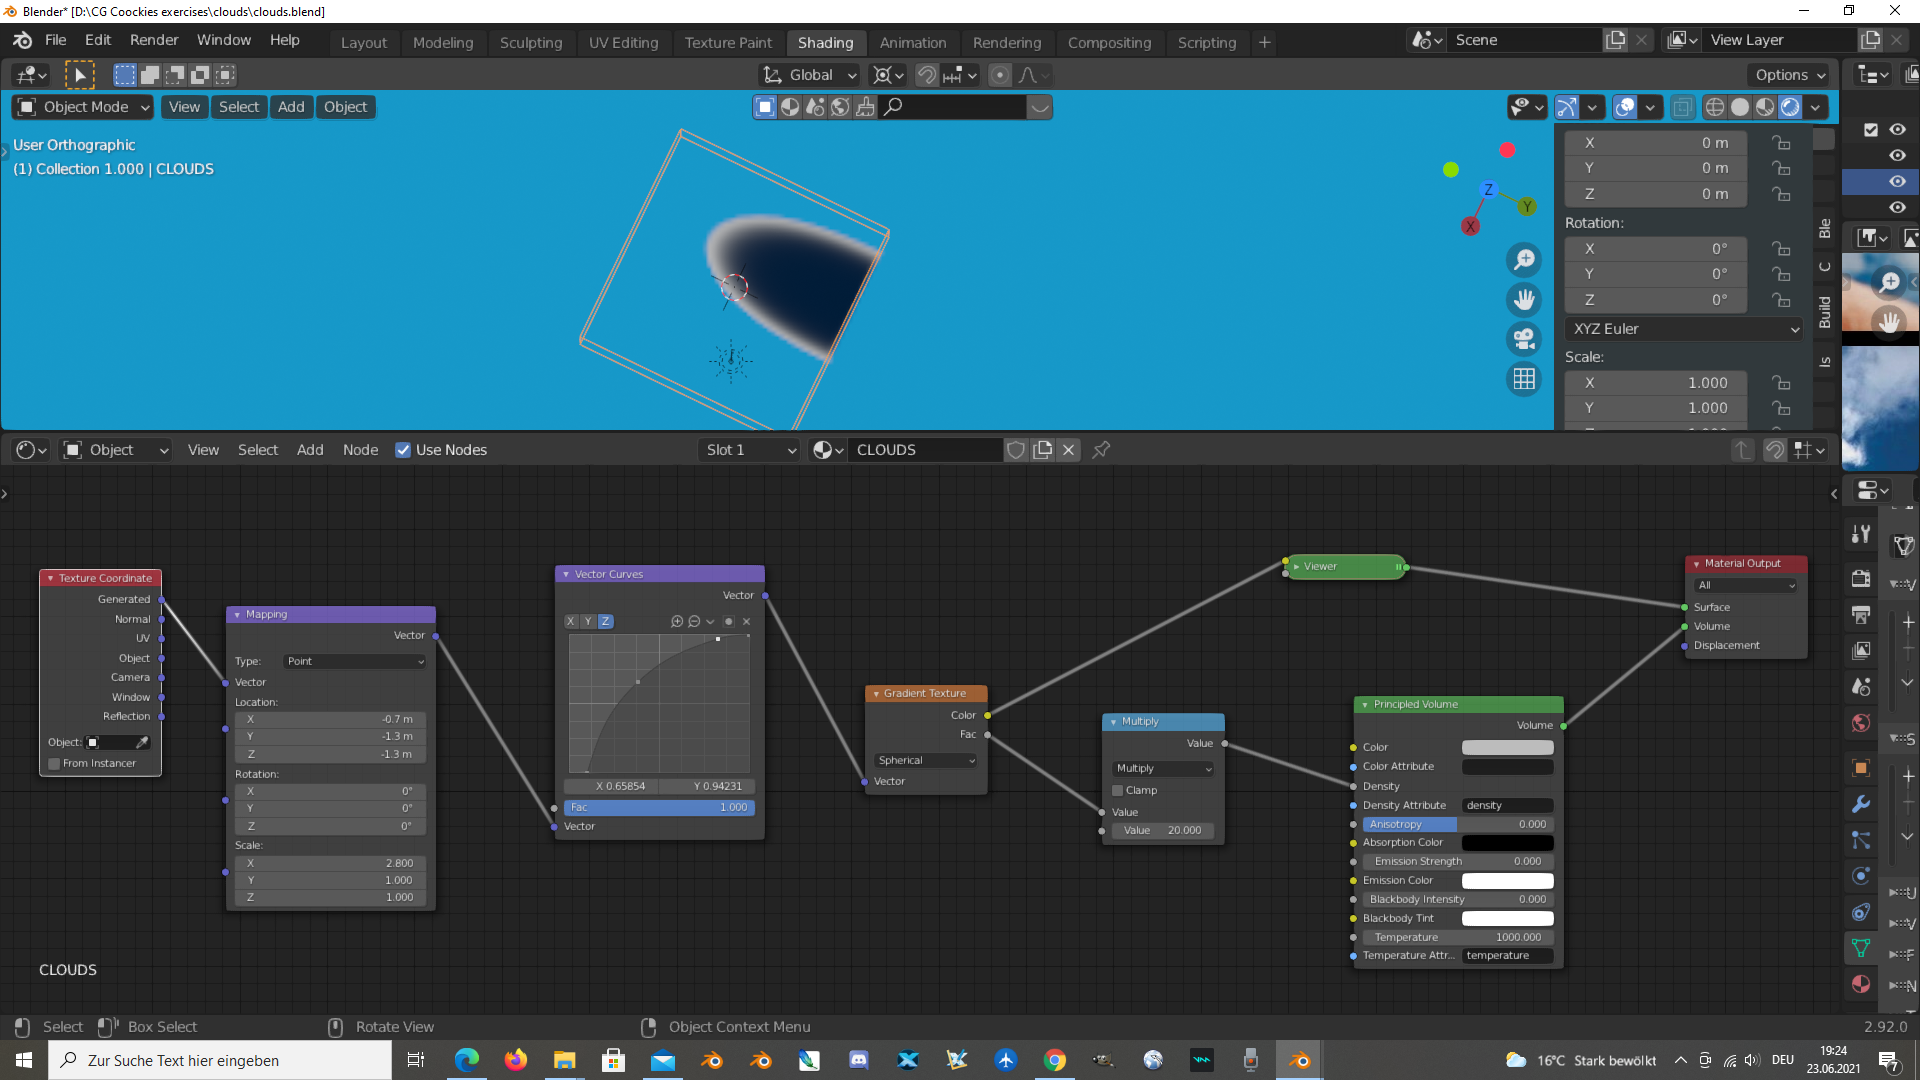Enable From Instancer in Texture Coordinate node

(x=55, y=763)
